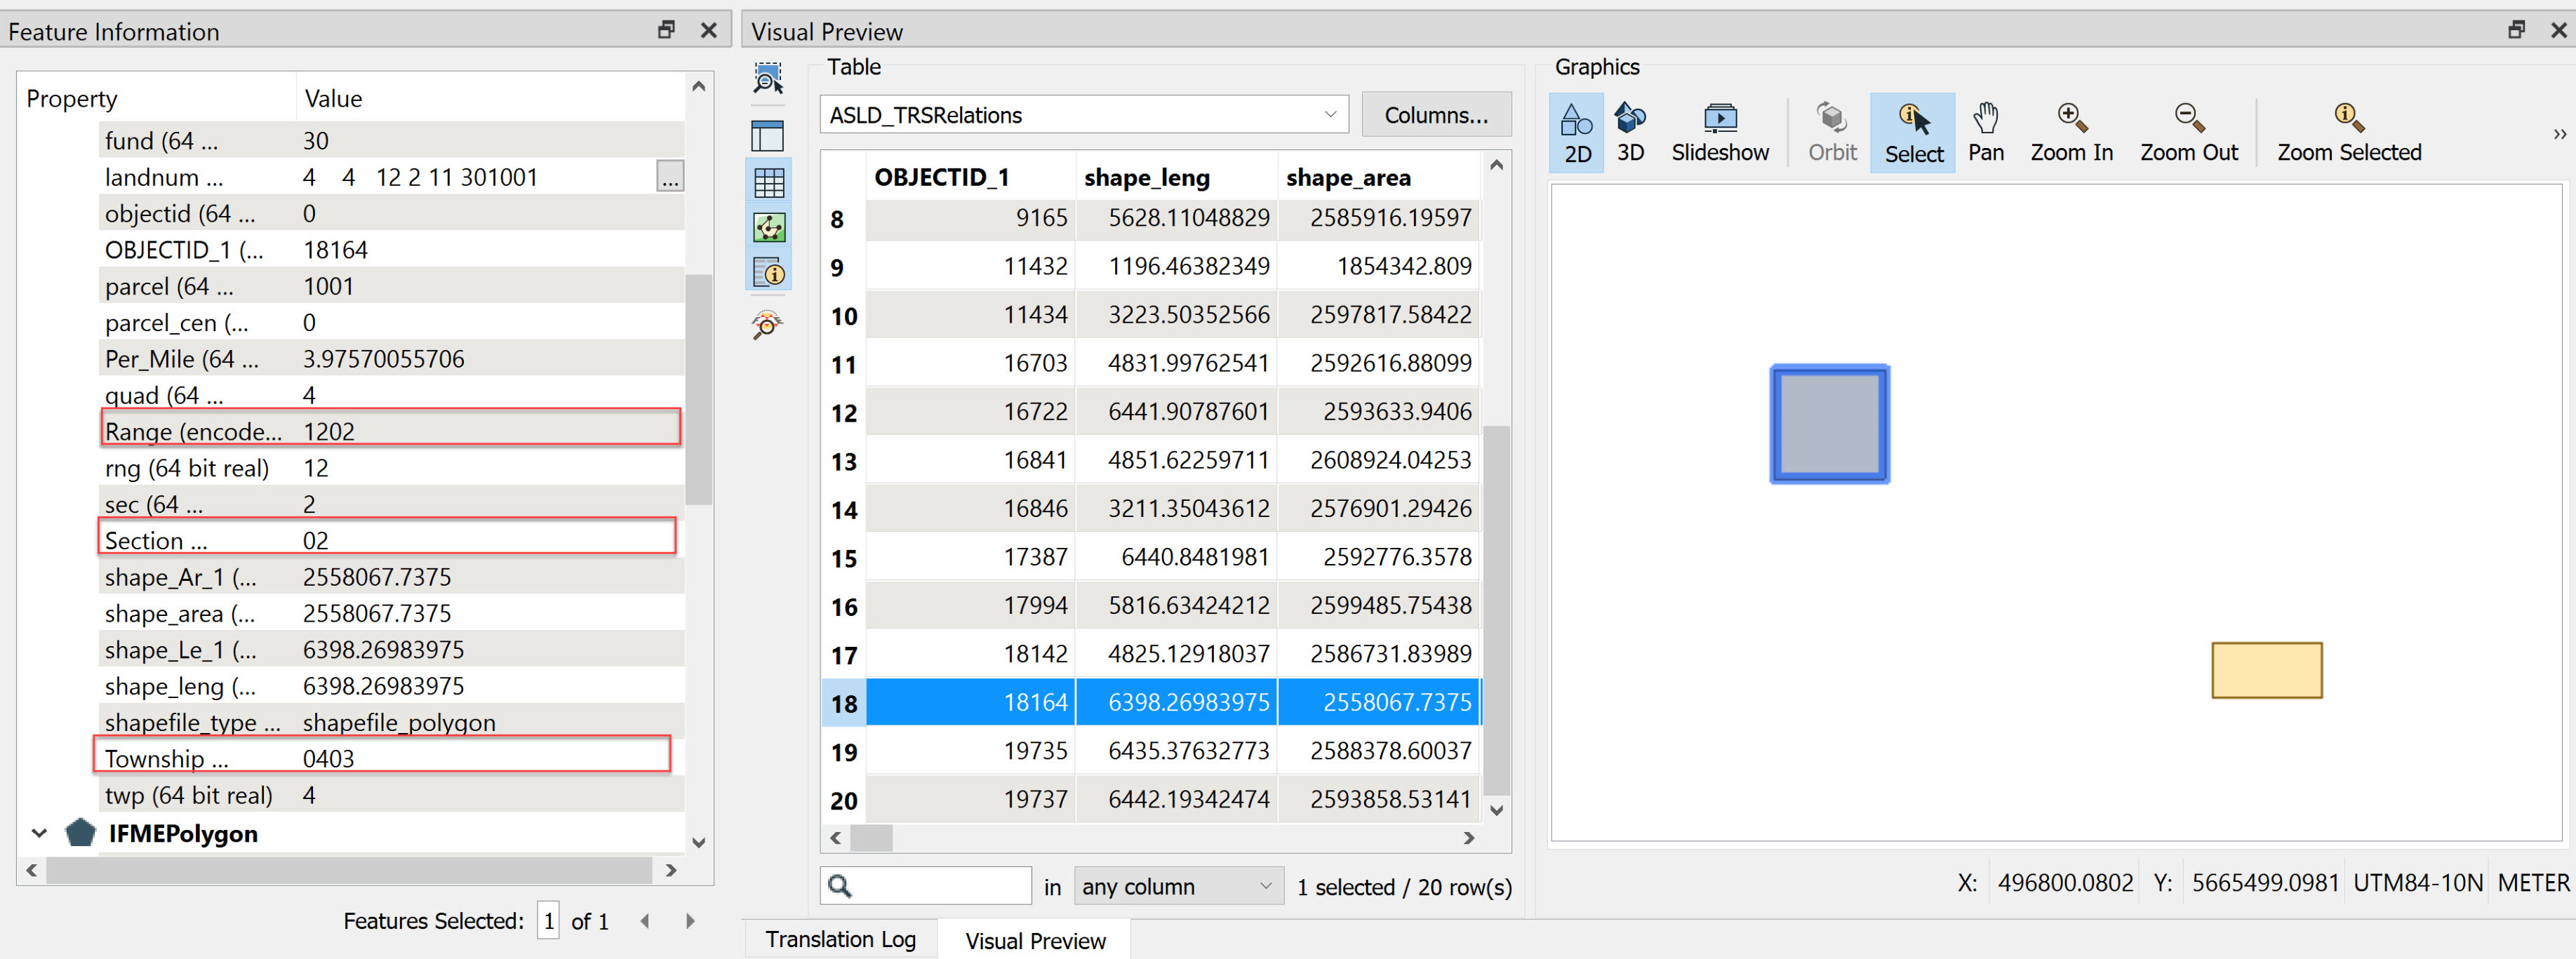
Task: Open the Columns... dialog
Action: (1436, 115)
